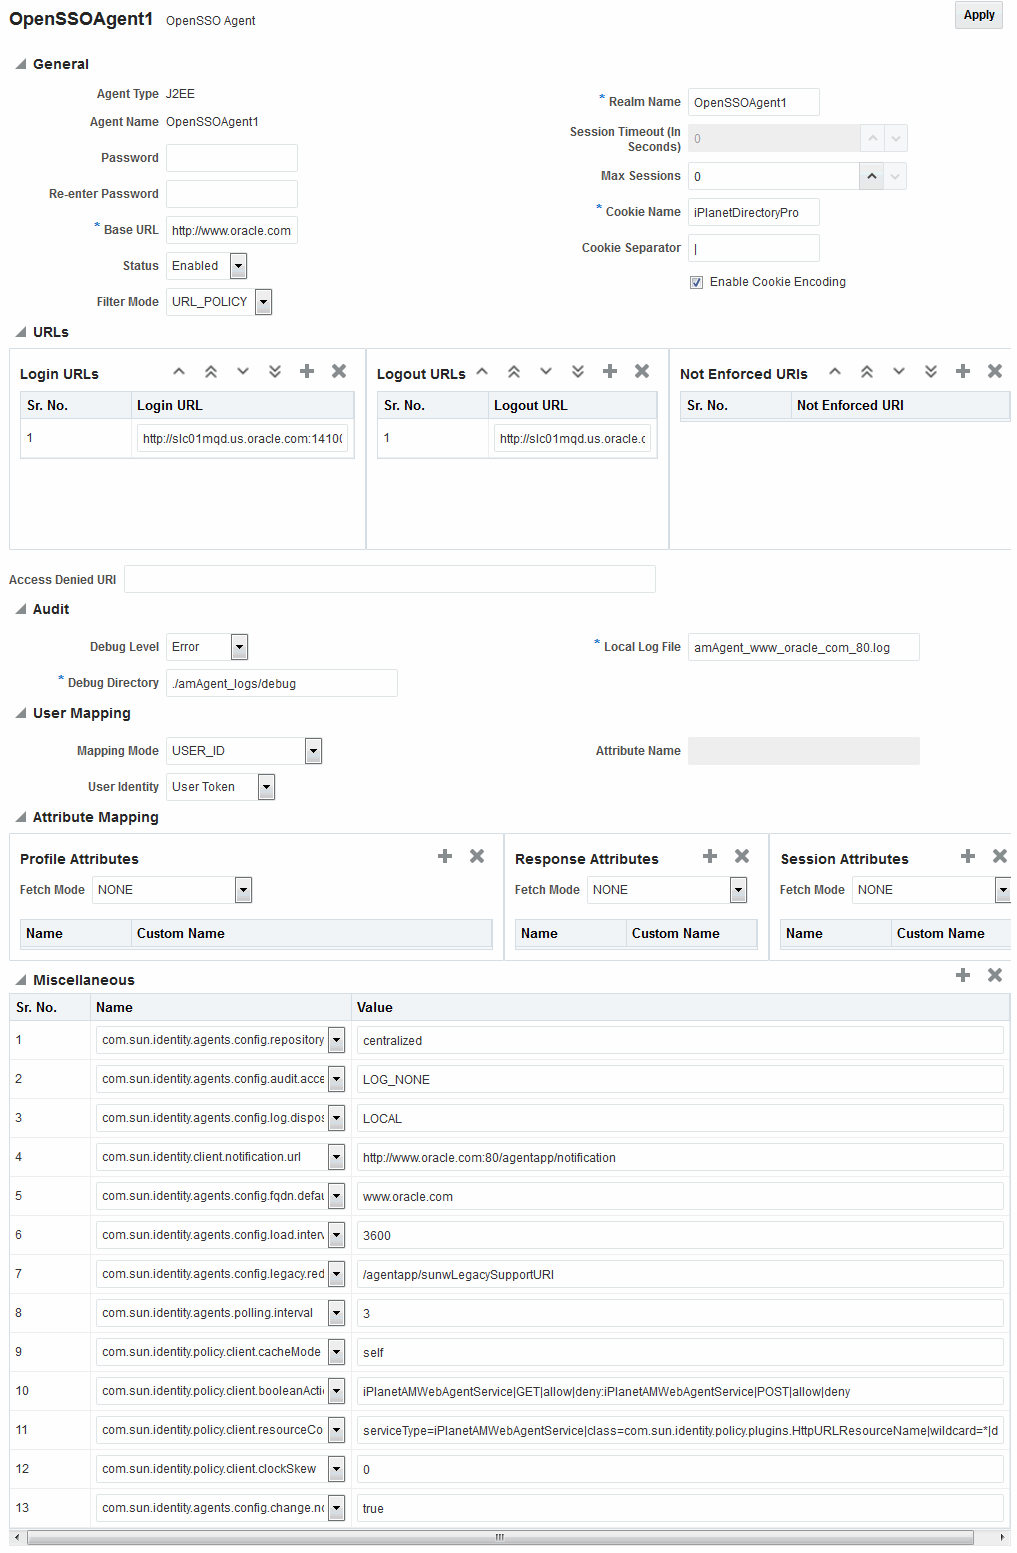Open the Debug Level dropdown

239,647
